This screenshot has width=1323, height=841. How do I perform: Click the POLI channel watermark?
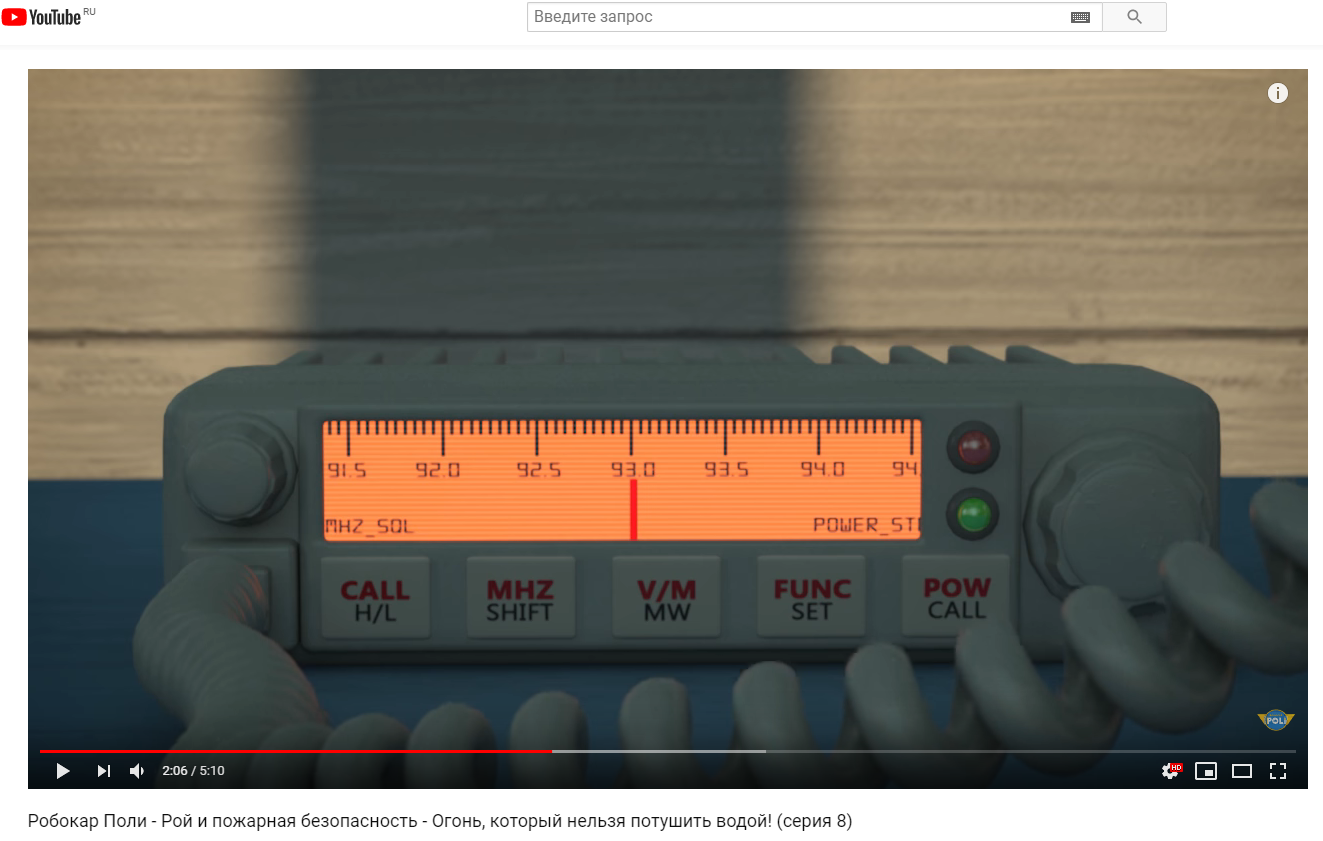[1275, 720]
